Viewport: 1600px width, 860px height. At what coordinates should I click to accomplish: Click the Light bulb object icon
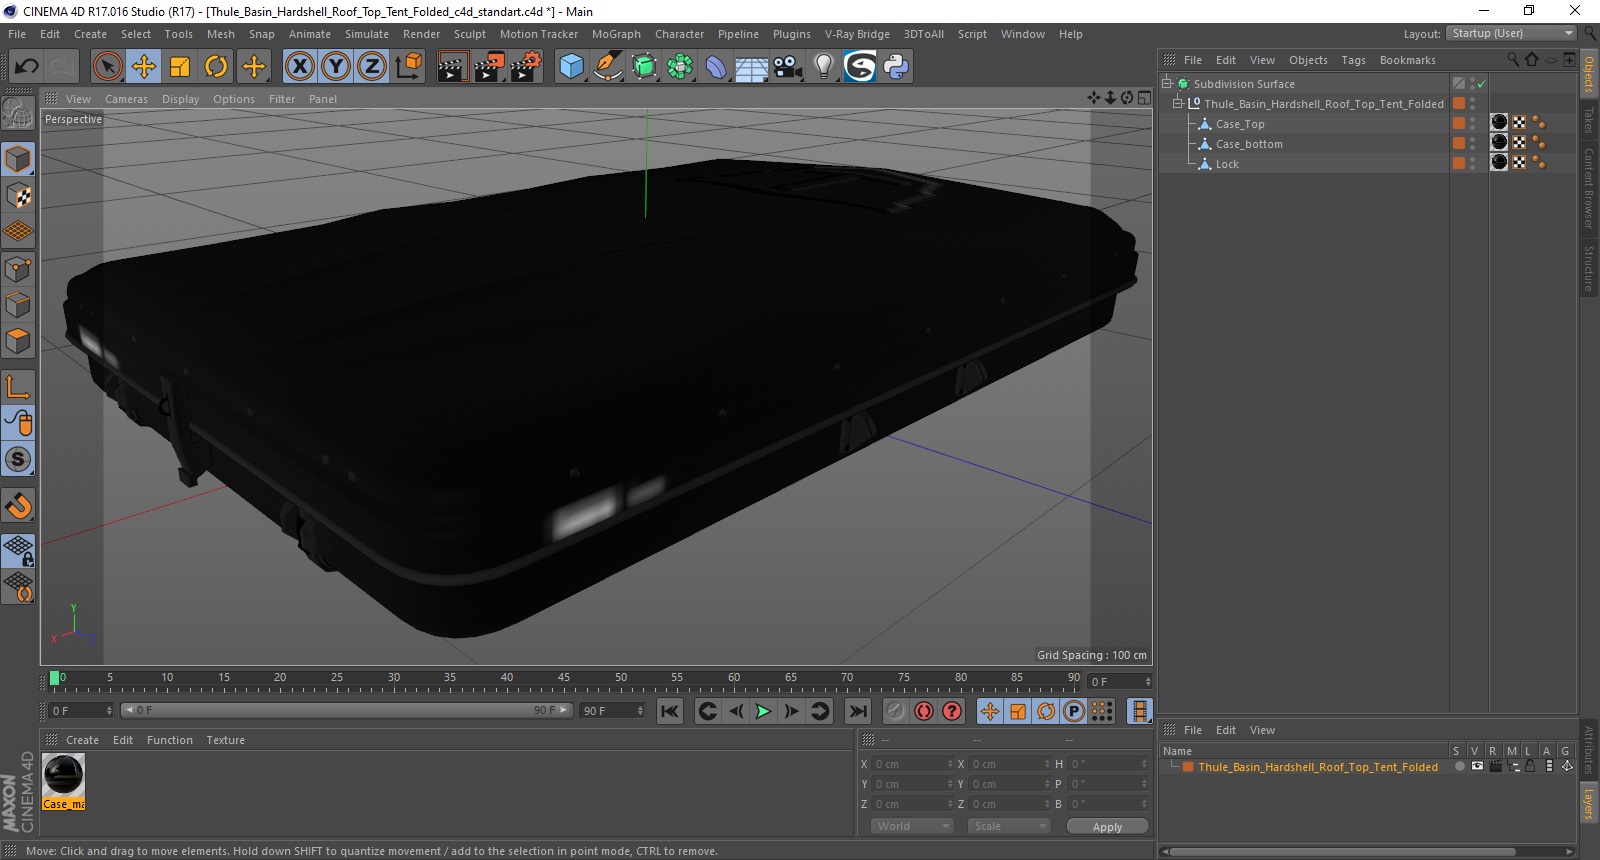(x=823, y=67)
